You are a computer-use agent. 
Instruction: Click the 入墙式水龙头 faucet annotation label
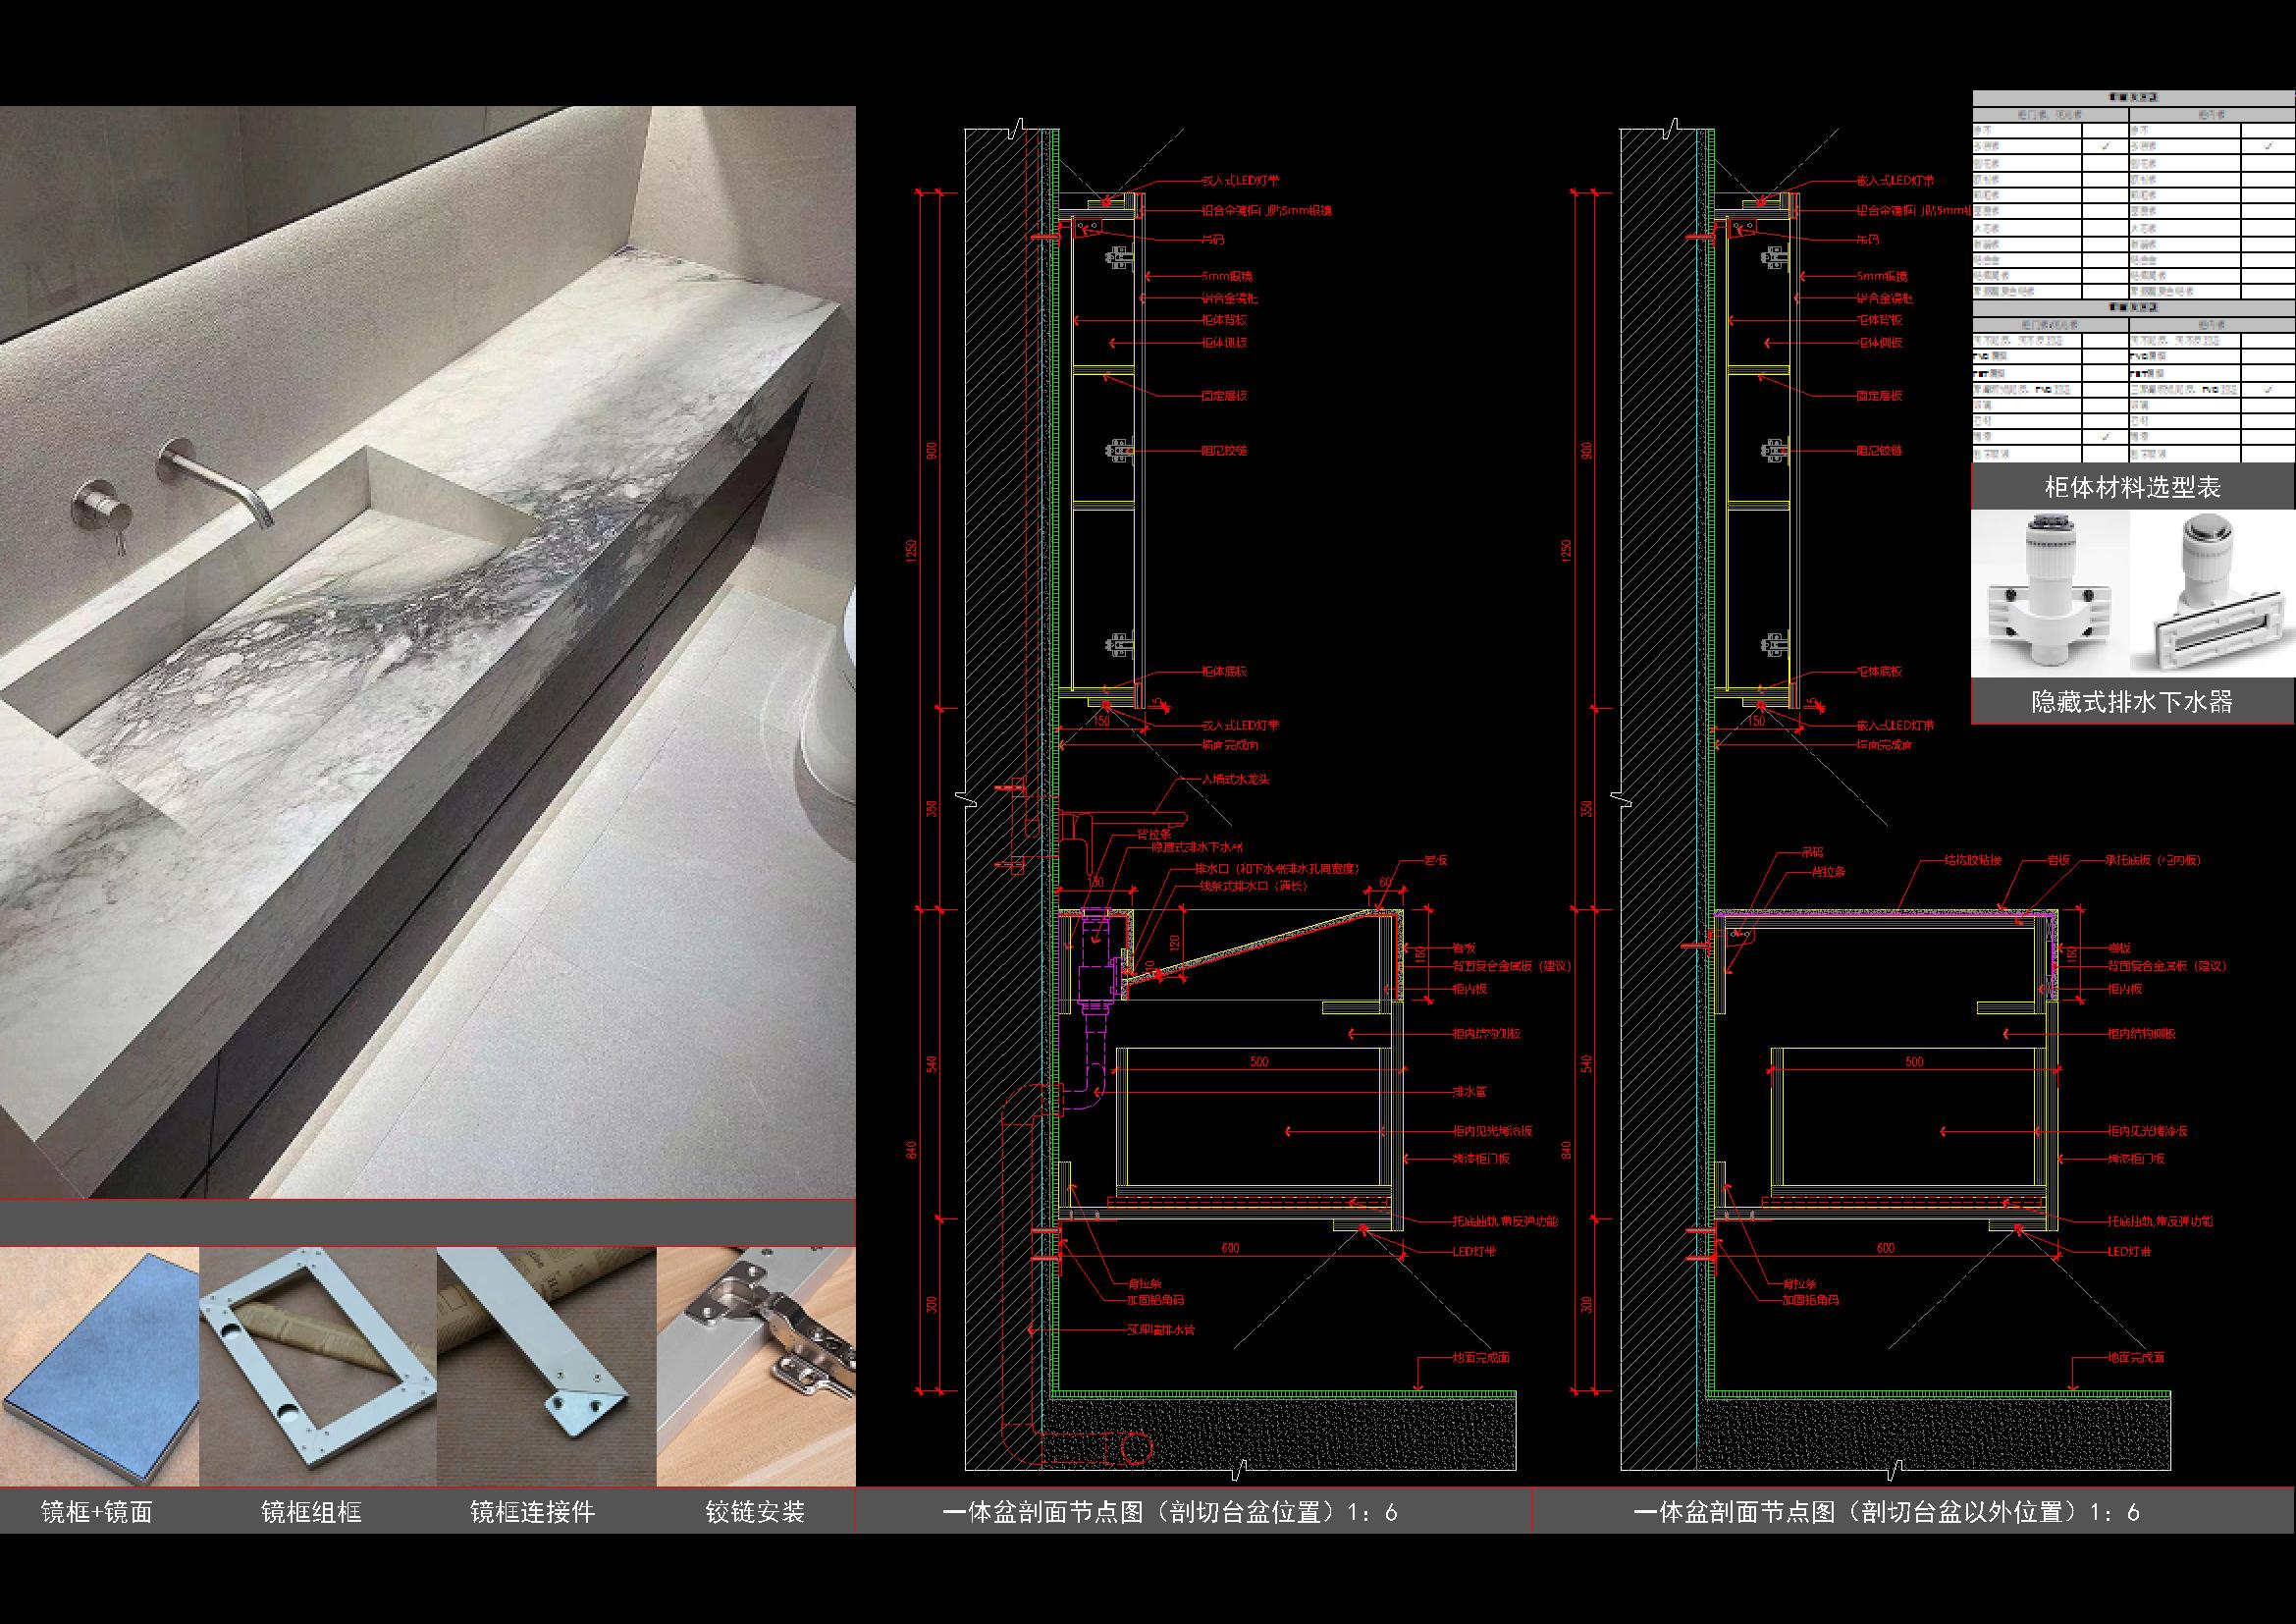[1236, 779]
